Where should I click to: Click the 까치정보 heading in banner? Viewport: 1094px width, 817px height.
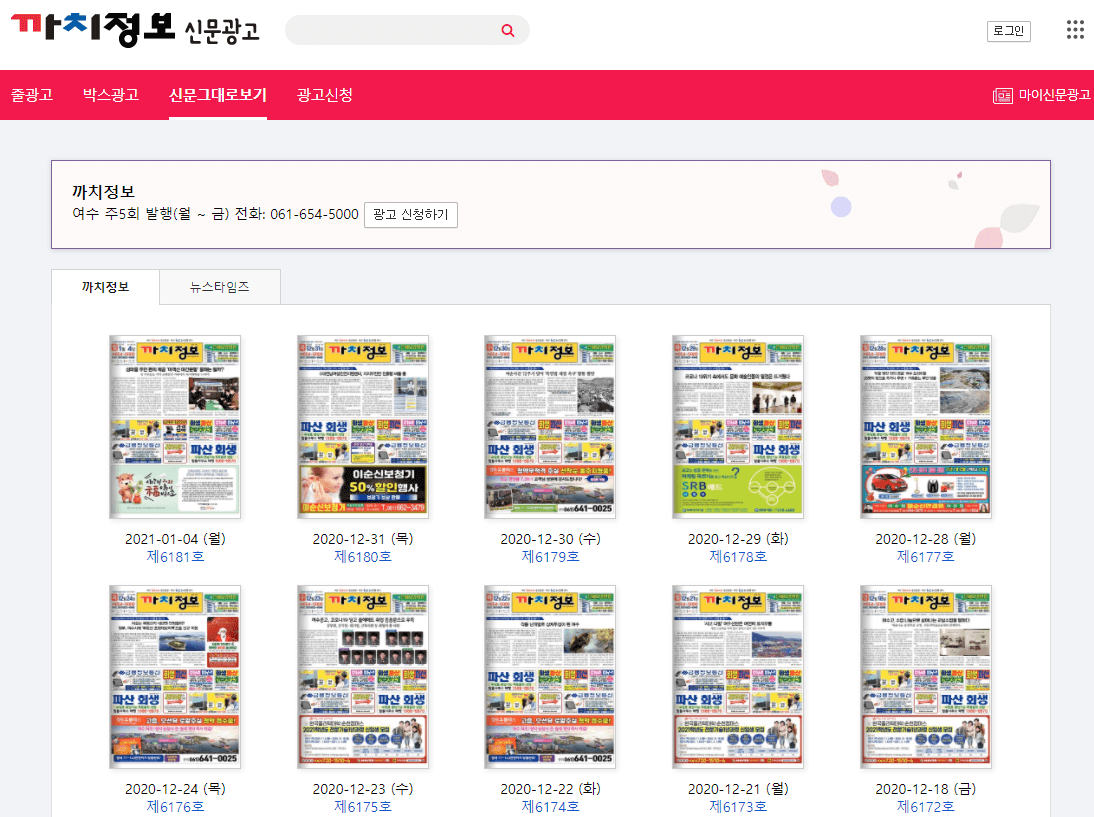point(103,192)
